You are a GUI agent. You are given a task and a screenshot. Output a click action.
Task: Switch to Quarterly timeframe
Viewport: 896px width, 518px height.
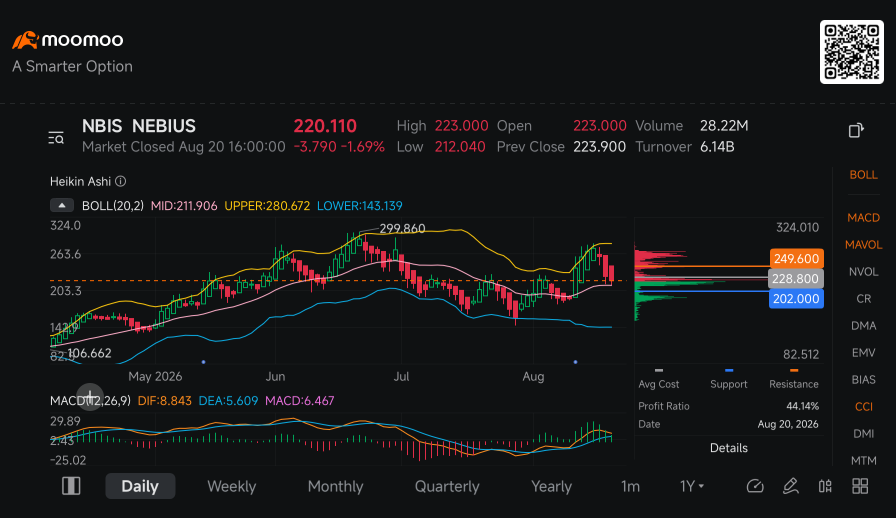tap(447, 486)
